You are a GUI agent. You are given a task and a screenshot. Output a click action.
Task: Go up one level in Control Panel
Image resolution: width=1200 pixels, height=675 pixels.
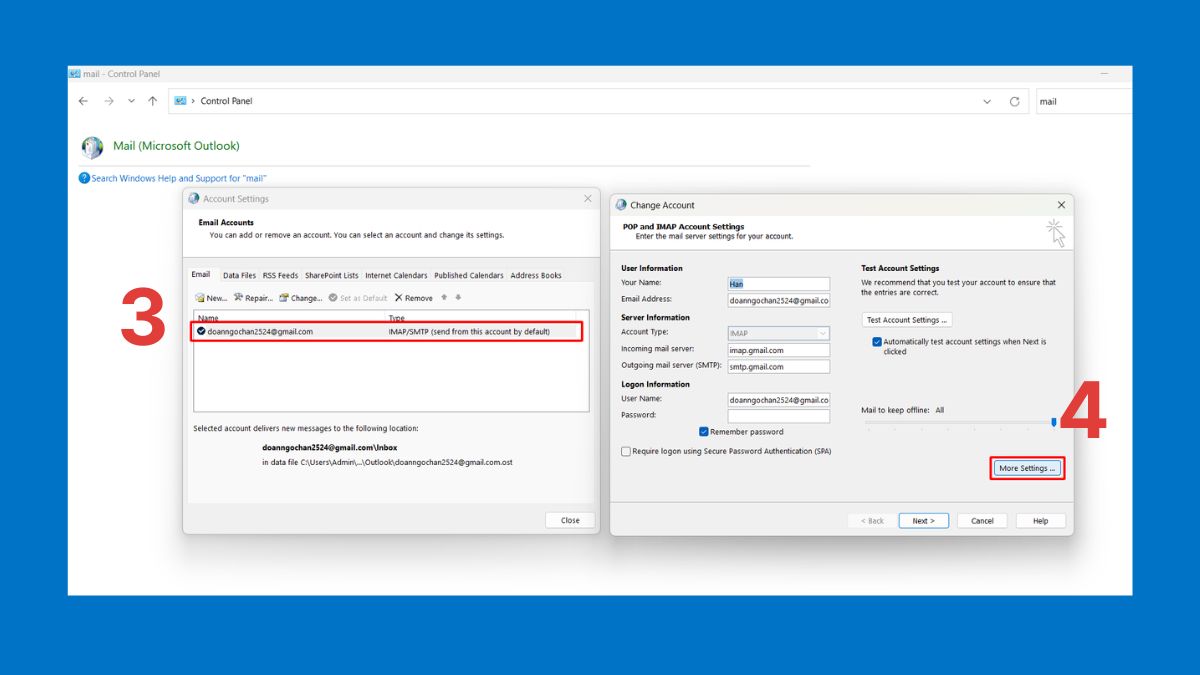[x=152, y=101]
